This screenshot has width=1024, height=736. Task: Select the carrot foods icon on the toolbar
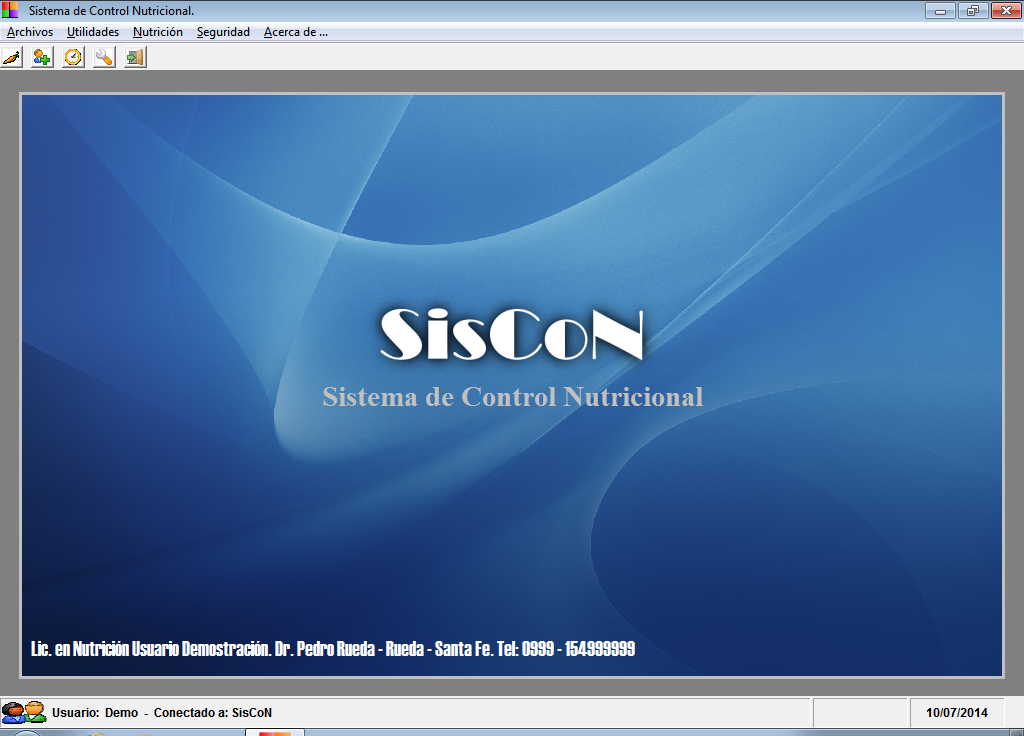tap(11, 57)
